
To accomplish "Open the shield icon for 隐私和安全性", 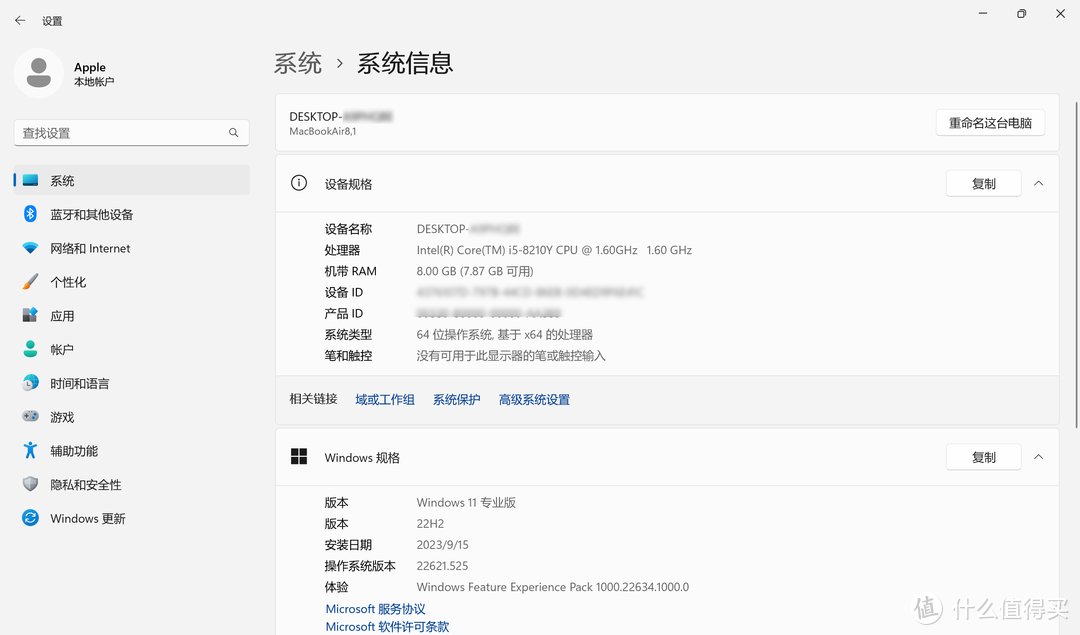I will click(x=30, y=484).
